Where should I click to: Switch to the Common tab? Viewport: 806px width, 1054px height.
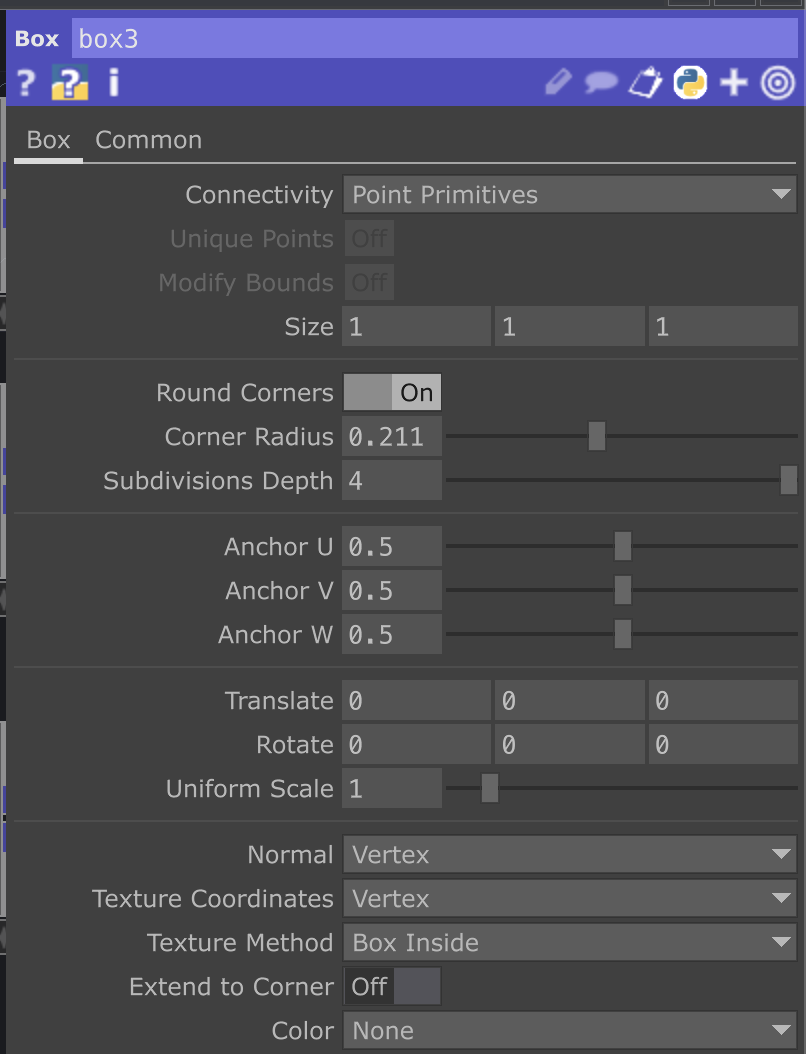click(x=148, y=140)
